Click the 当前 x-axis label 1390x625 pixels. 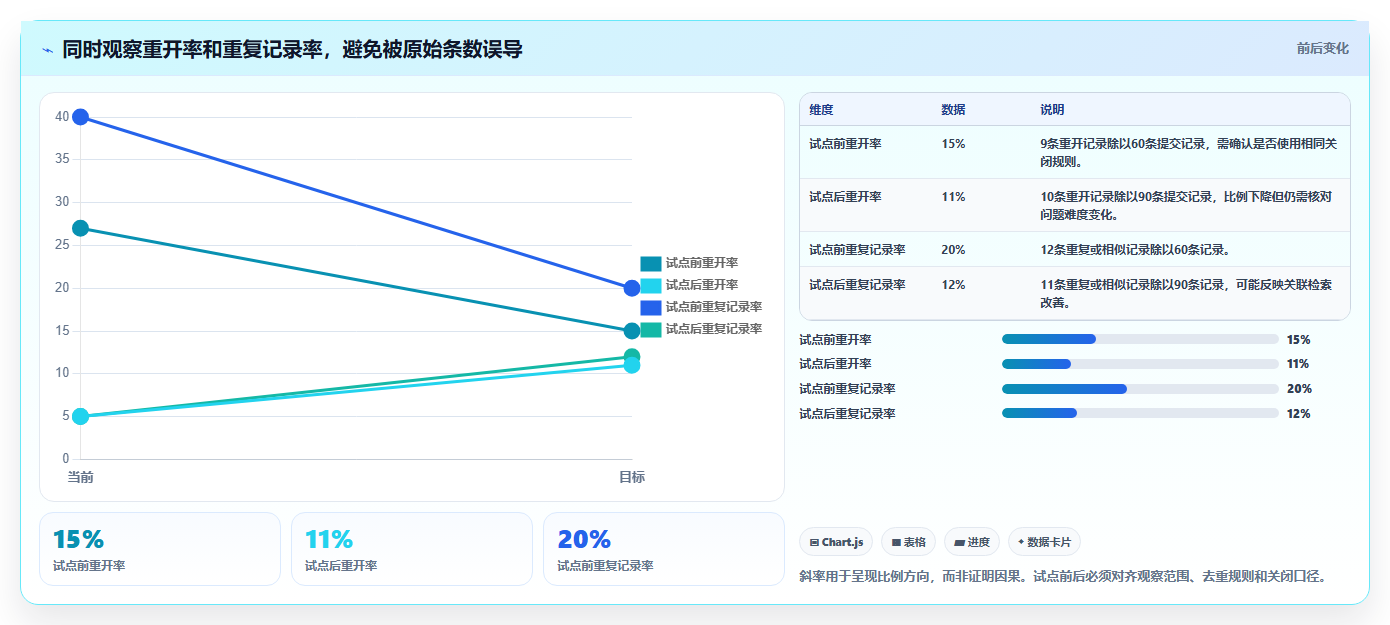(81, 477)
